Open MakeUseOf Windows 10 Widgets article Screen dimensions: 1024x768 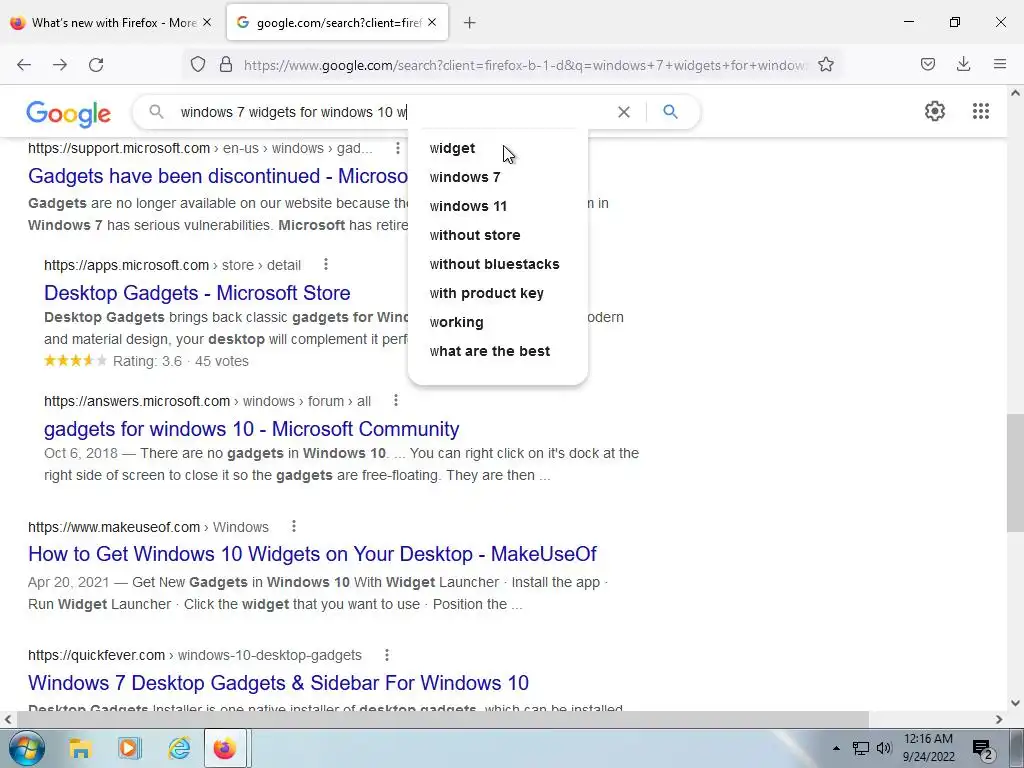click(x=312, y=554)
